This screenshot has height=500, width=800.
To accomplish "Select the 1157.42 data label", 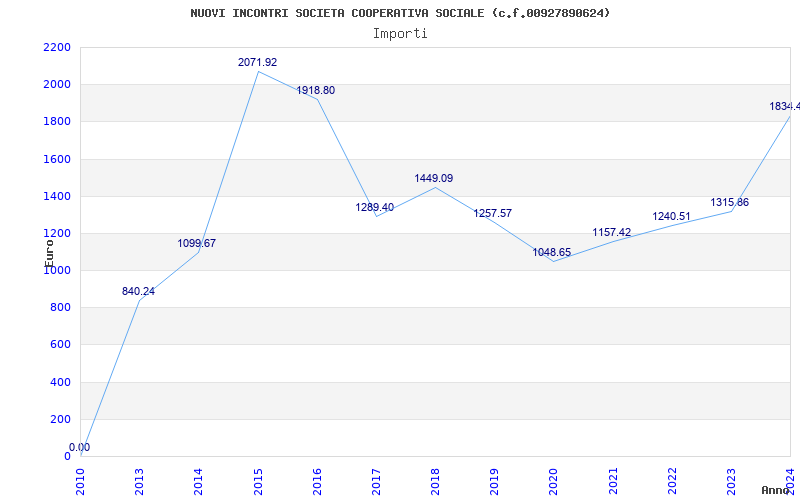I will click(612, 233).
